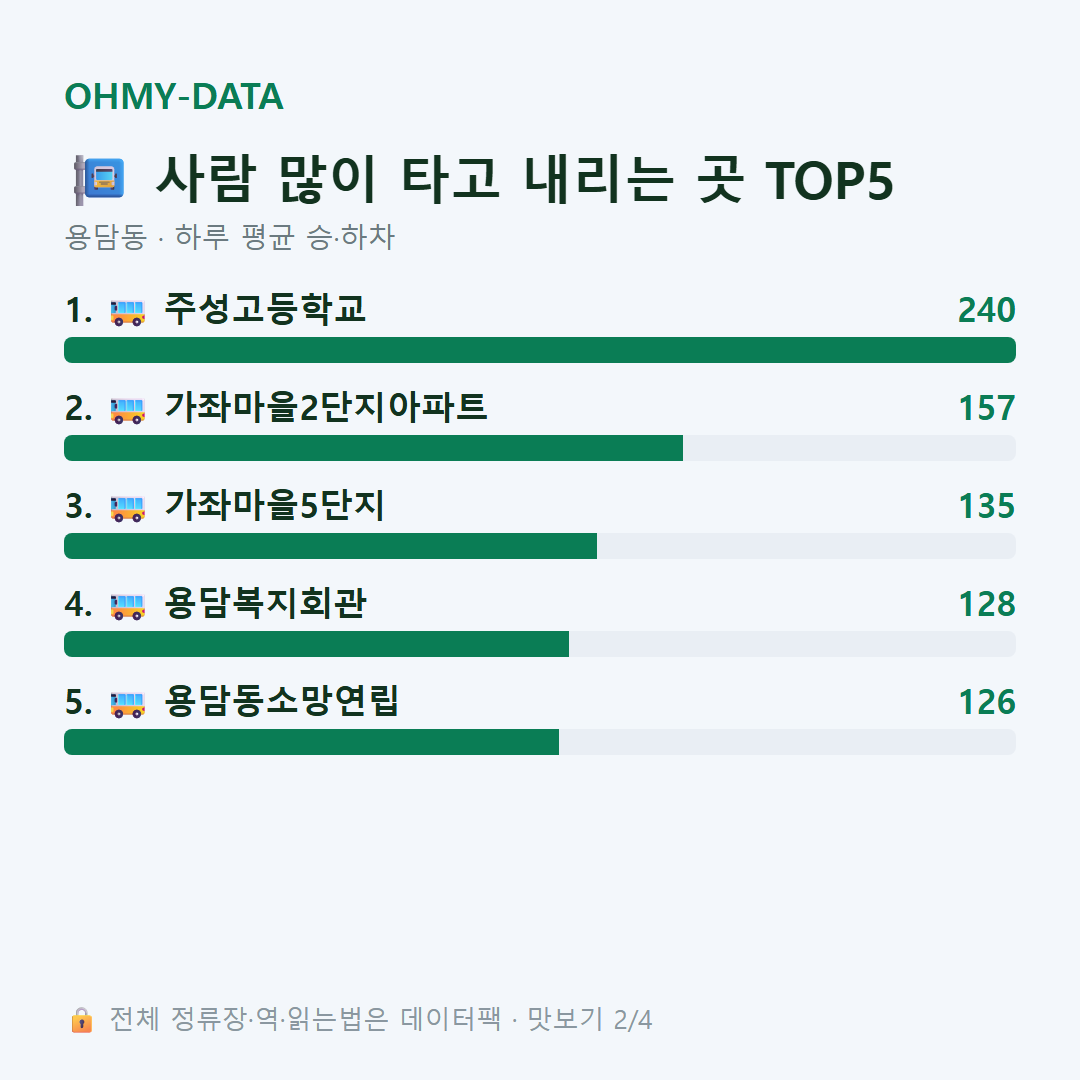This screenshot has width=1080, height=1080.
Task: Click the full-width bar for 주성고등학교
Action: (x=540, y=350)
